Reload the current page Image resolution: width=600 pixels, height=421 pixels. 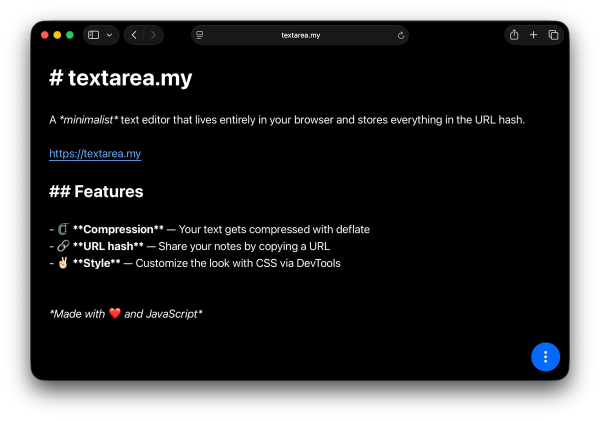pos(400,35)
